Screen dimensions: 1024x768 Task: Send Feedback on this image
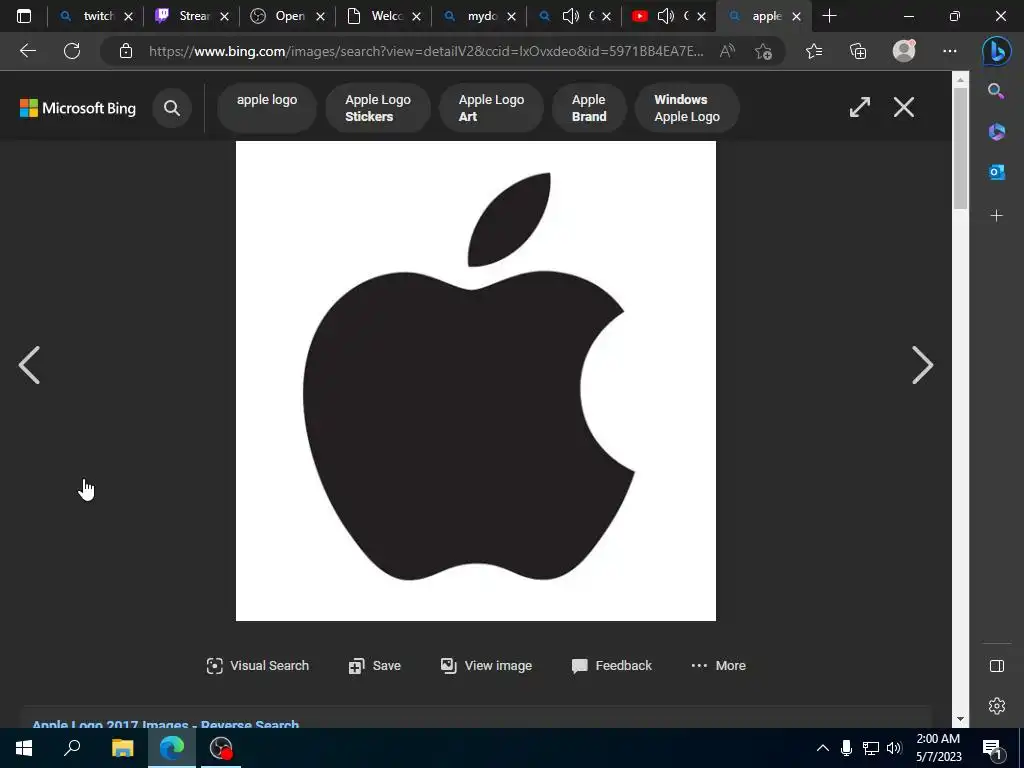click(x=611, y=665)
